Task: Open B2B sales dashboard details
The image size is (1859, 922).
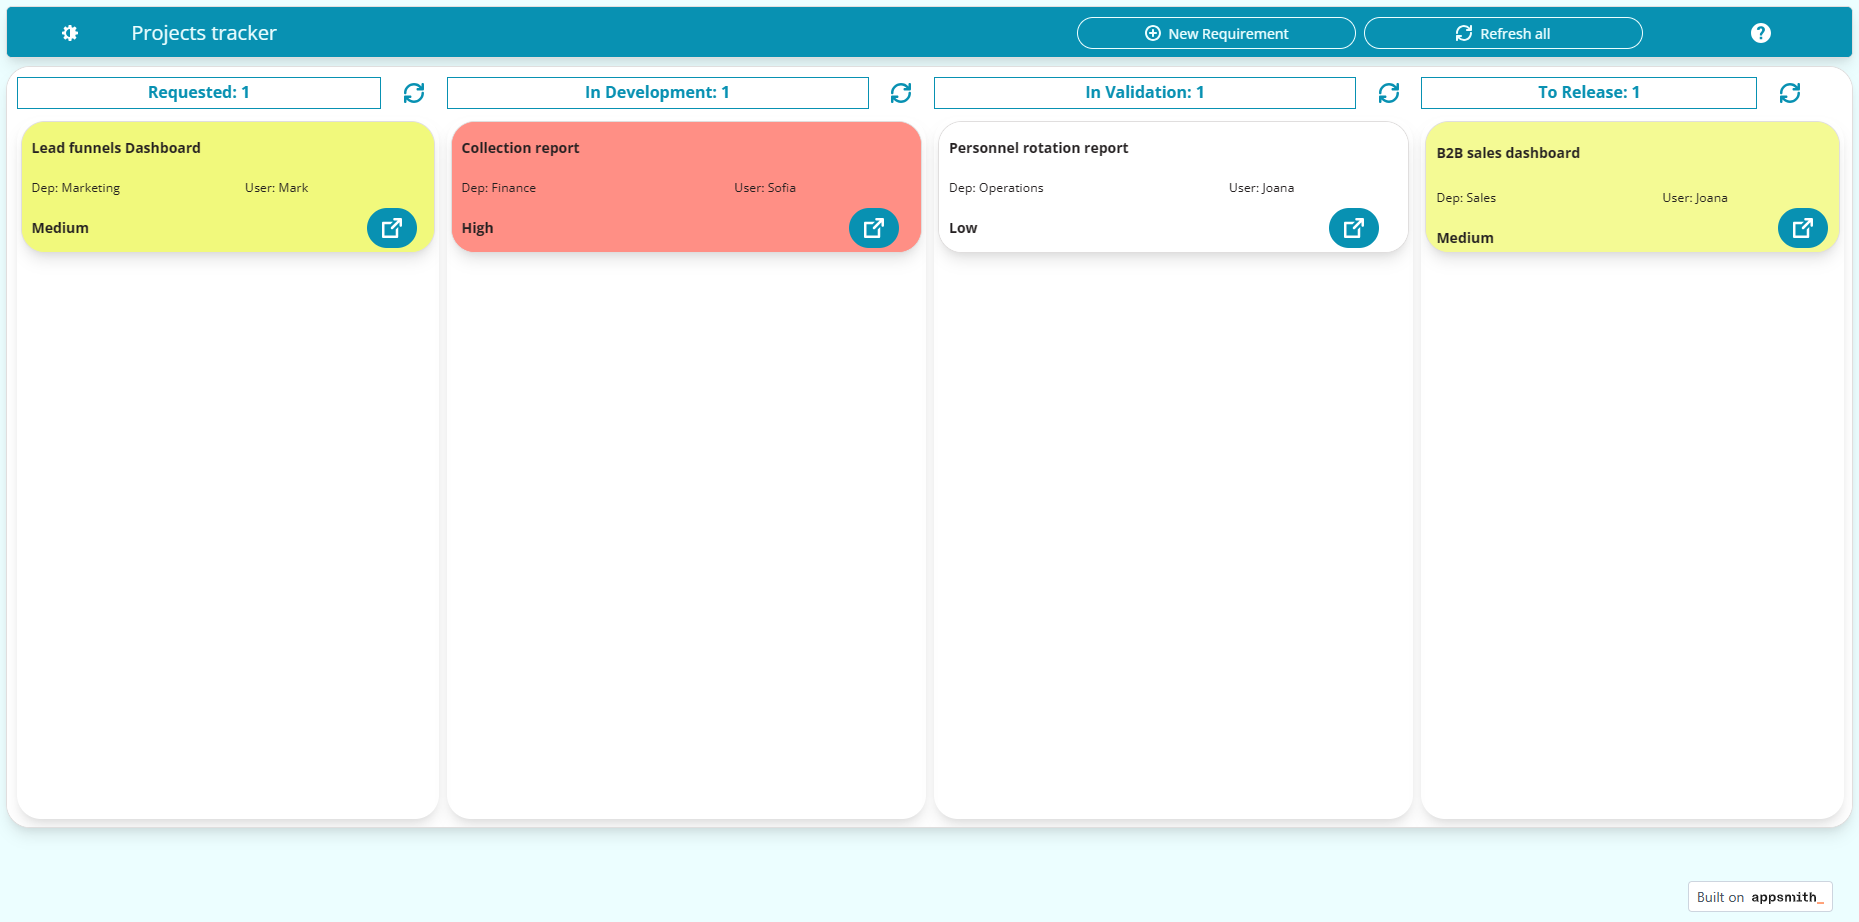Action: [1802, 228]
